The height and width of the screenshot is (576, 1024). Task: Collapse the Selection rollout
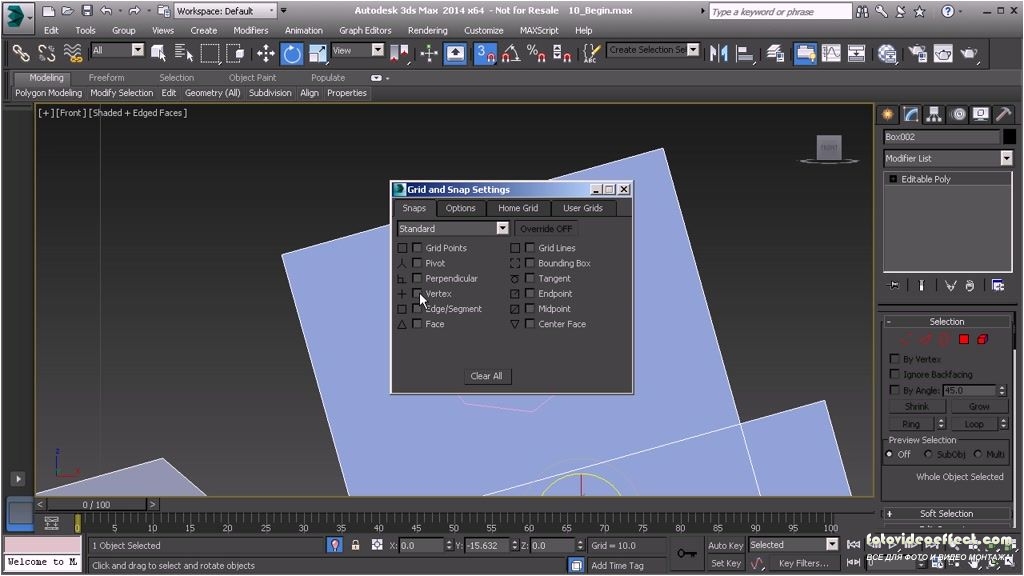coord(946,321)
